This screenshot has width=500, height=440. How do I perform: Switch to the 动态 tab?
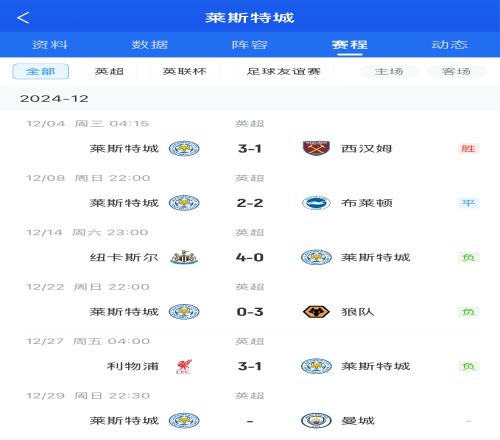(450, 45)
